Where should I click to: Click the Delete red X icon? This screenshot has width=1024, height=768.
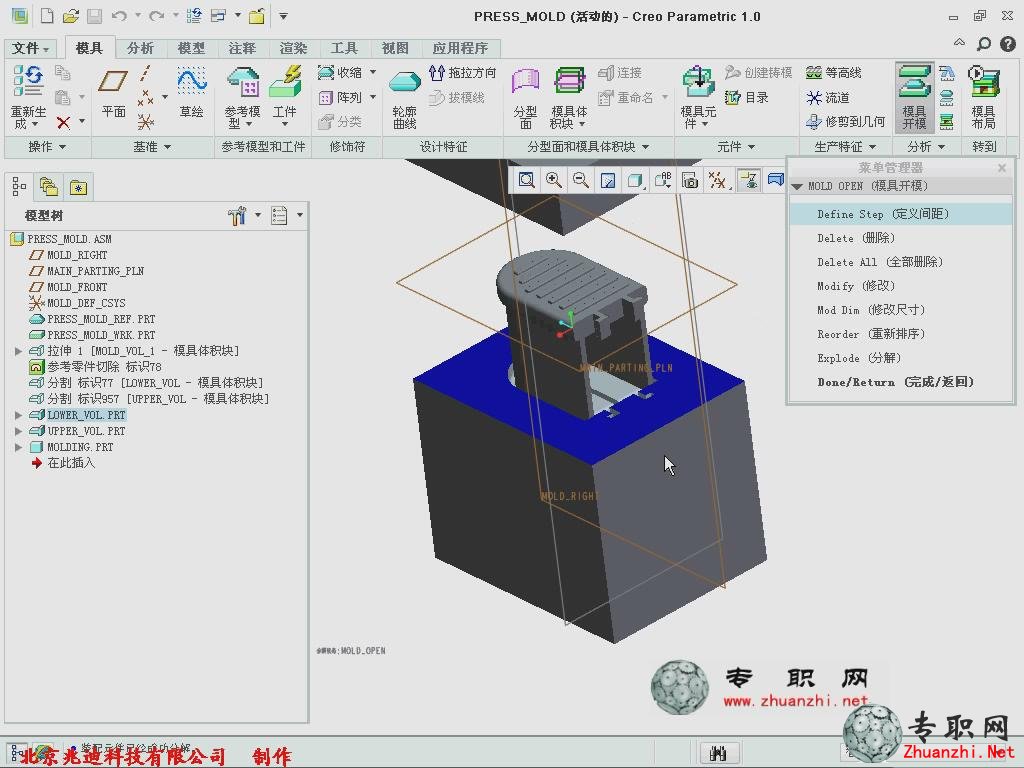tap(63, 122)
